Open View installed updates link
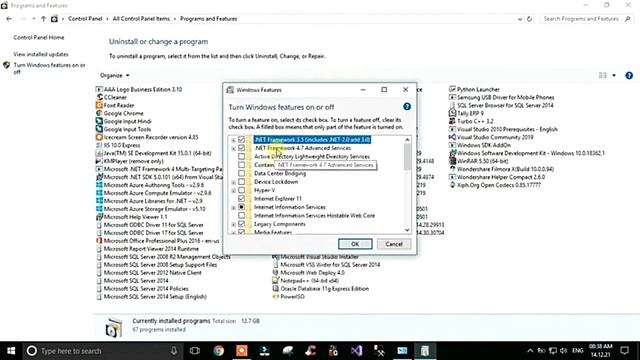Image resolution: width=640 pixels, height=360 pixels. pyautogui.click(x=41, y=54)
